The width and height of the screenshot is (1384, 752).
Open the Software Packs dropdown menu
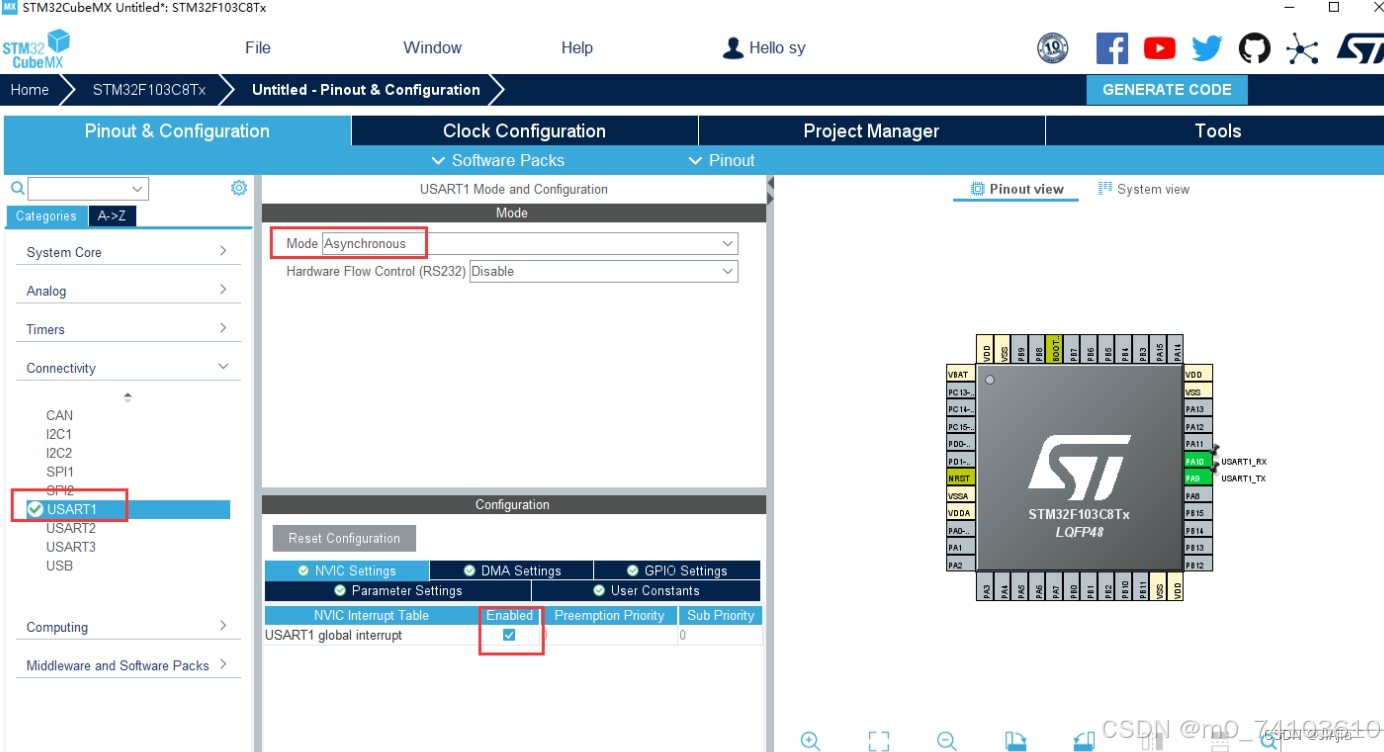(x=498, y=160)
